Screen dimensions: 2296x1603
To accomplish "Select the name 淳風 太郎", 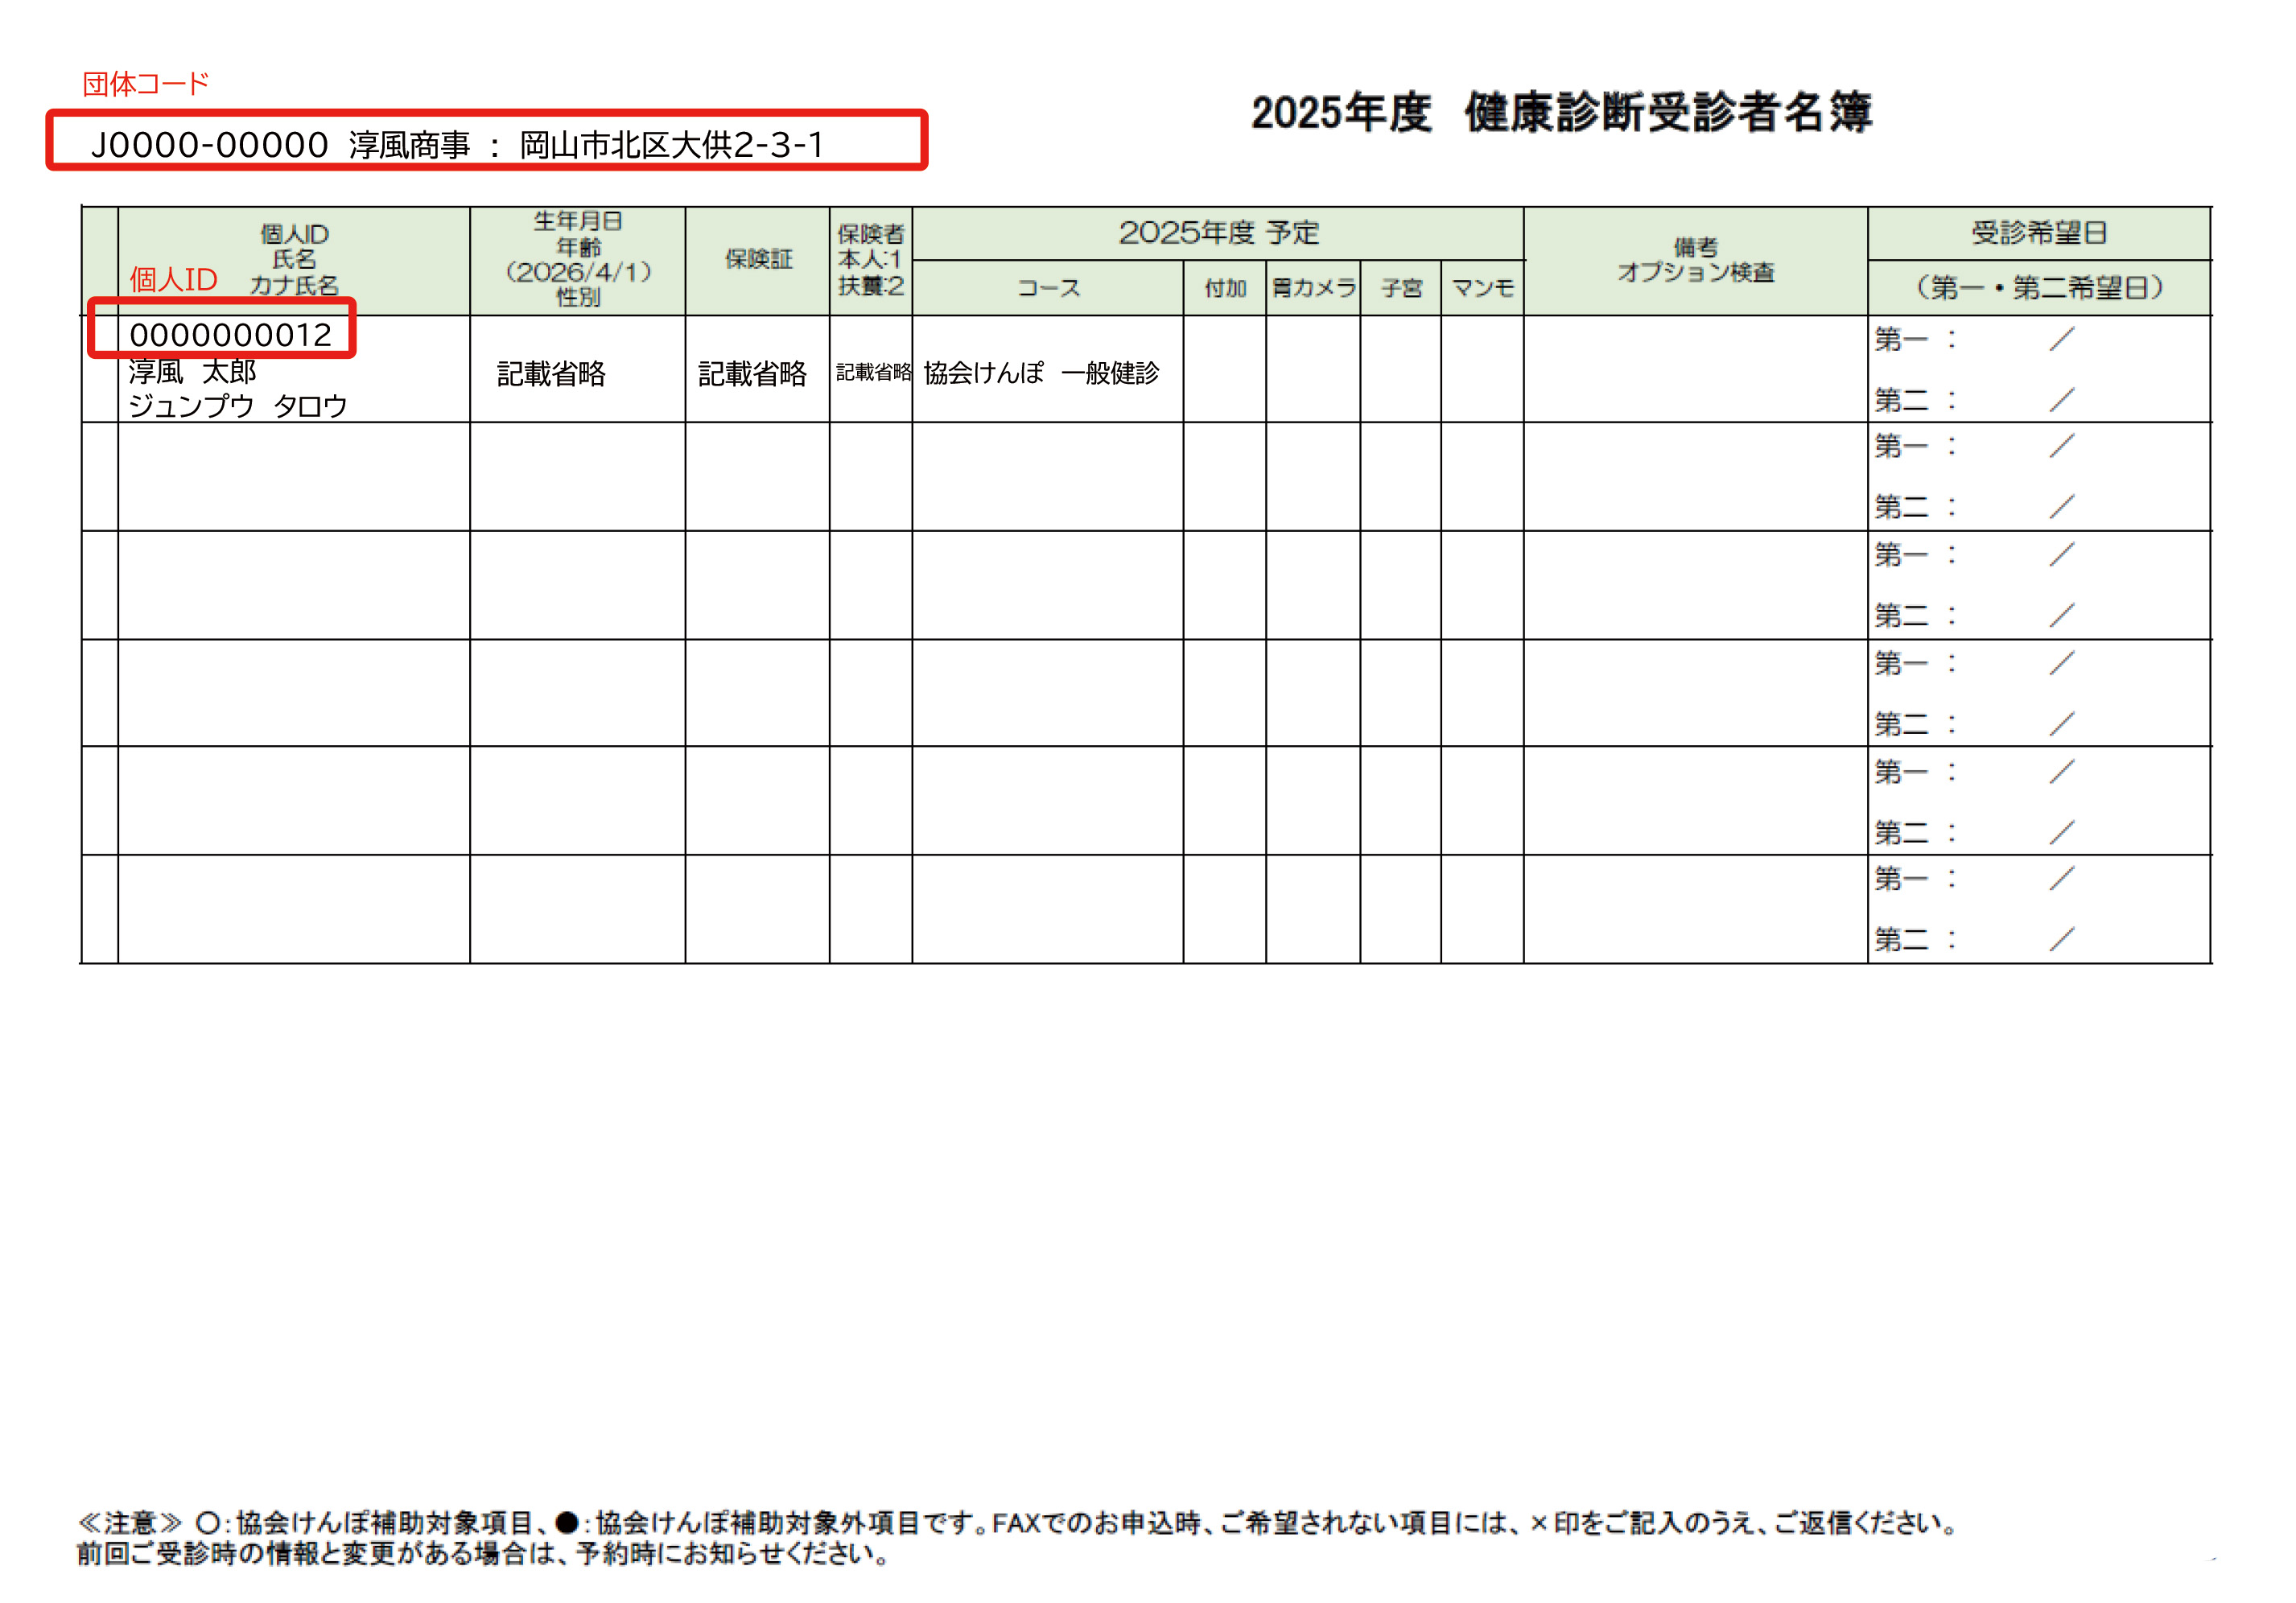I will pos(198,375).
